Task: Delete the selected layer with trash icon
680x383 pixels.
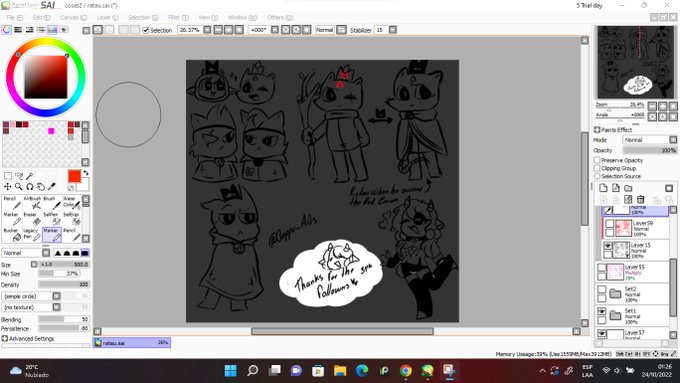Action: (641, 199)
